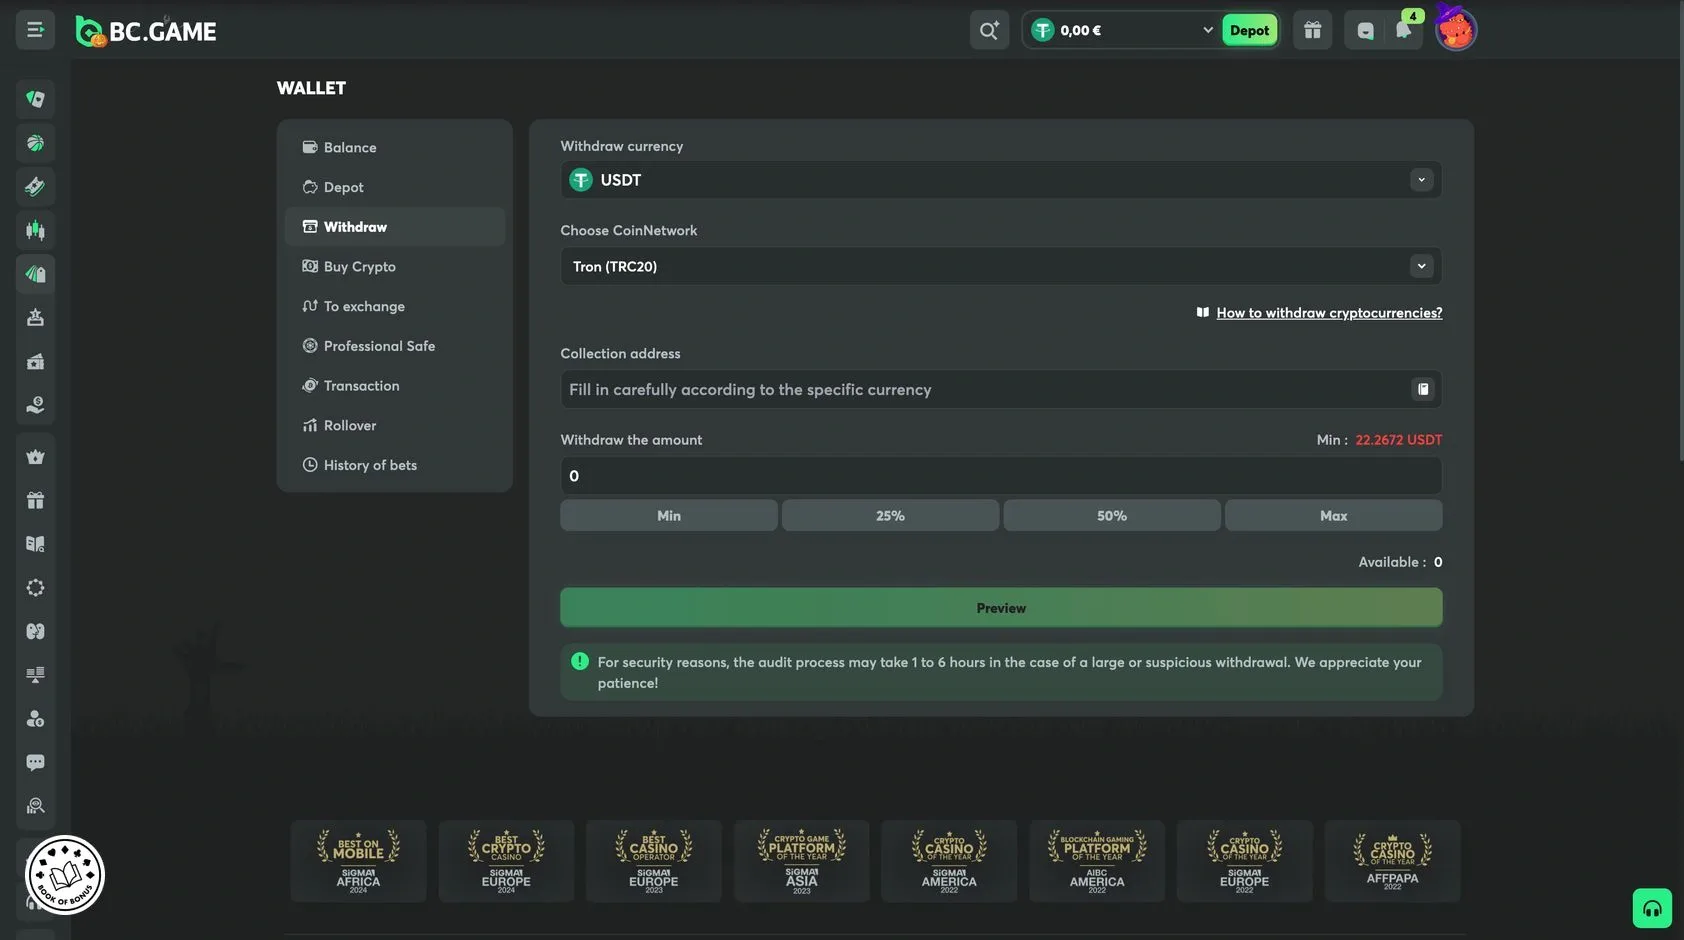Open the bonus gift sidebar icon
Viewport: 1684px width, 940px height.
35,500
